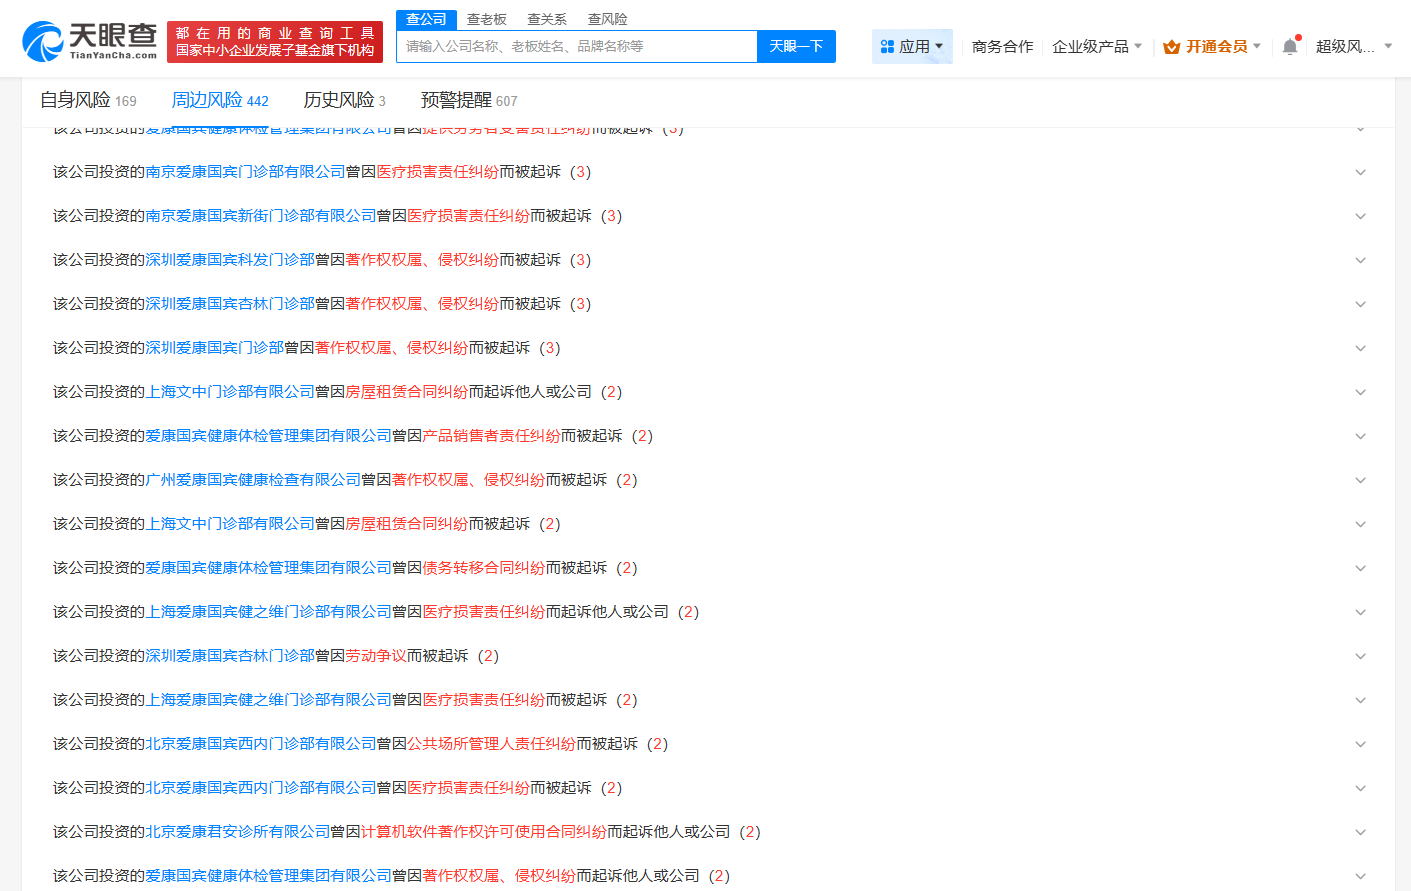Viewport: 1411px width, 891px height.
Task: Expand 健之维门诊部 被起诉 row chevron
Action: (x=1360, y=700)
